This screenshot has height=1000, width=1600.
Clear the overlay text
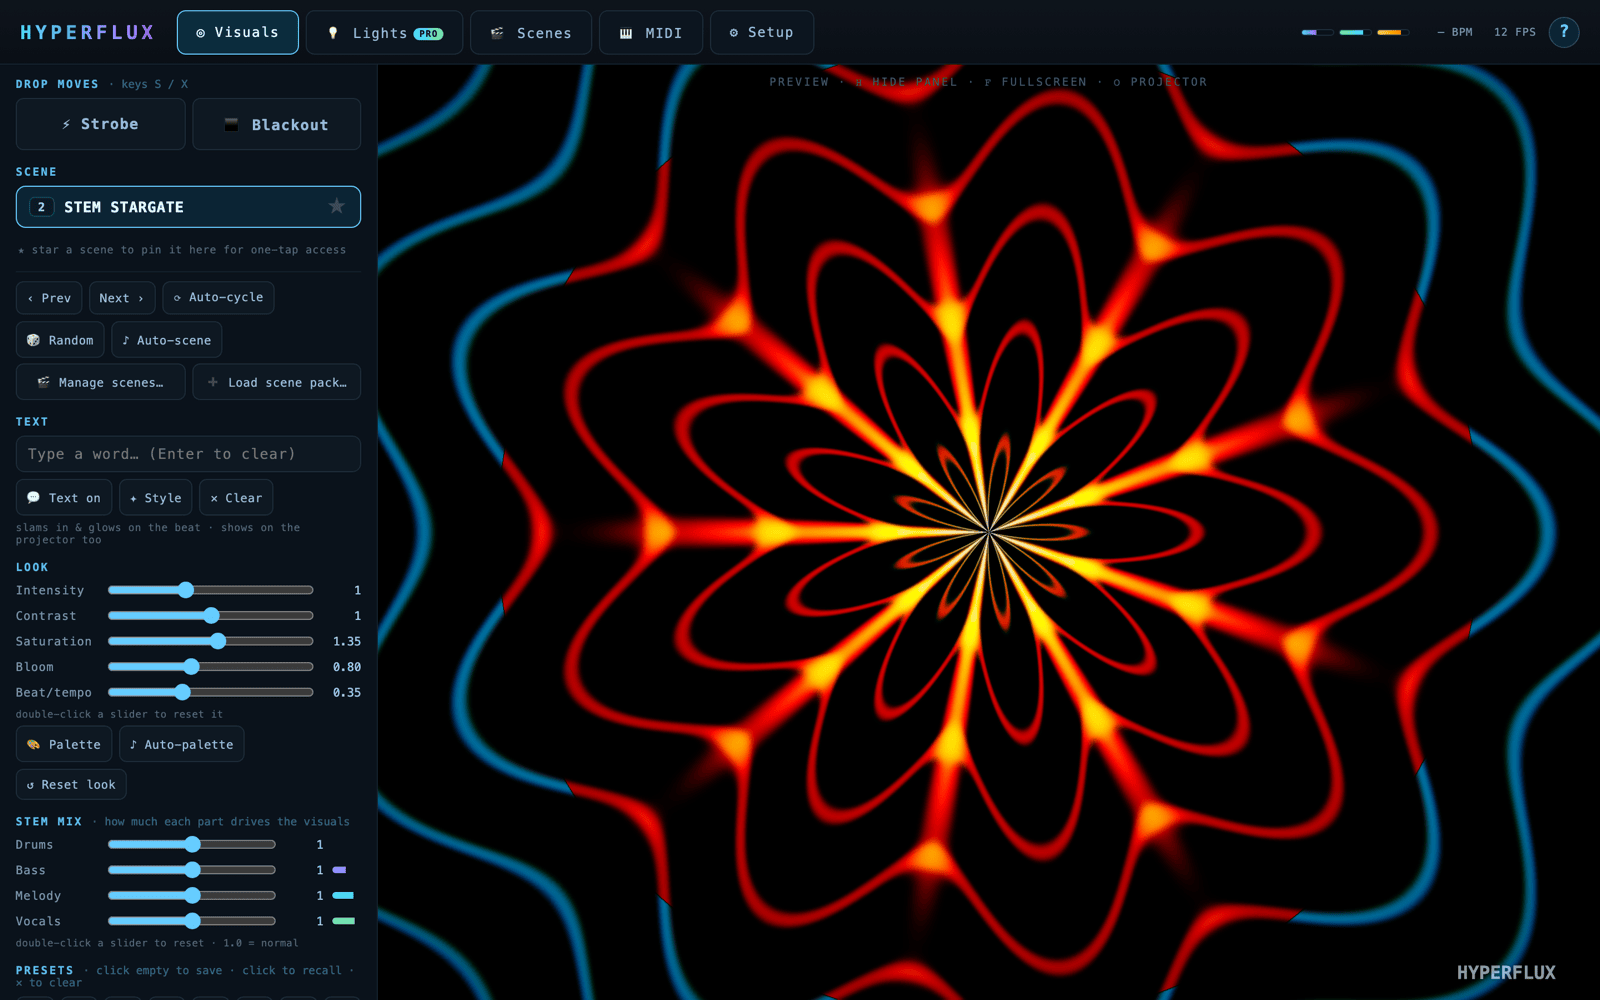click(236, 498)
